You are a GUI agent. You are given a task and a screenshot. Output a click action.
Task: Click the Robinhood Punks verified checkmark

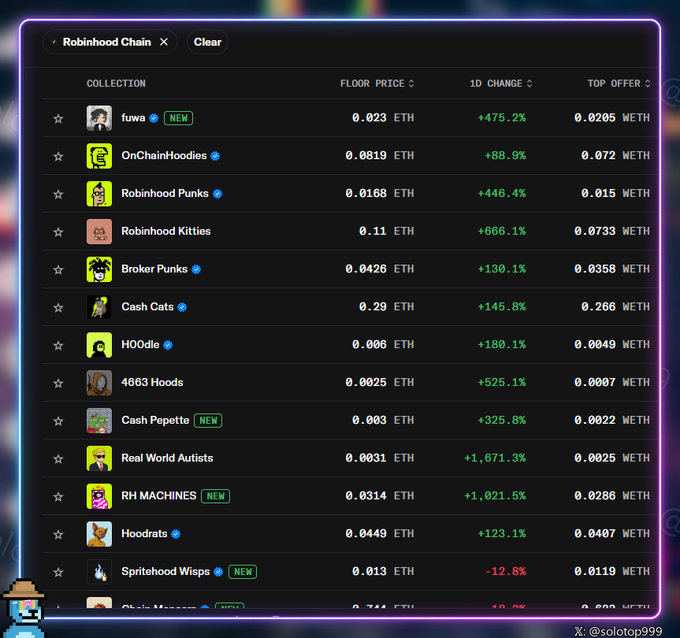click(x=217, y=194)
